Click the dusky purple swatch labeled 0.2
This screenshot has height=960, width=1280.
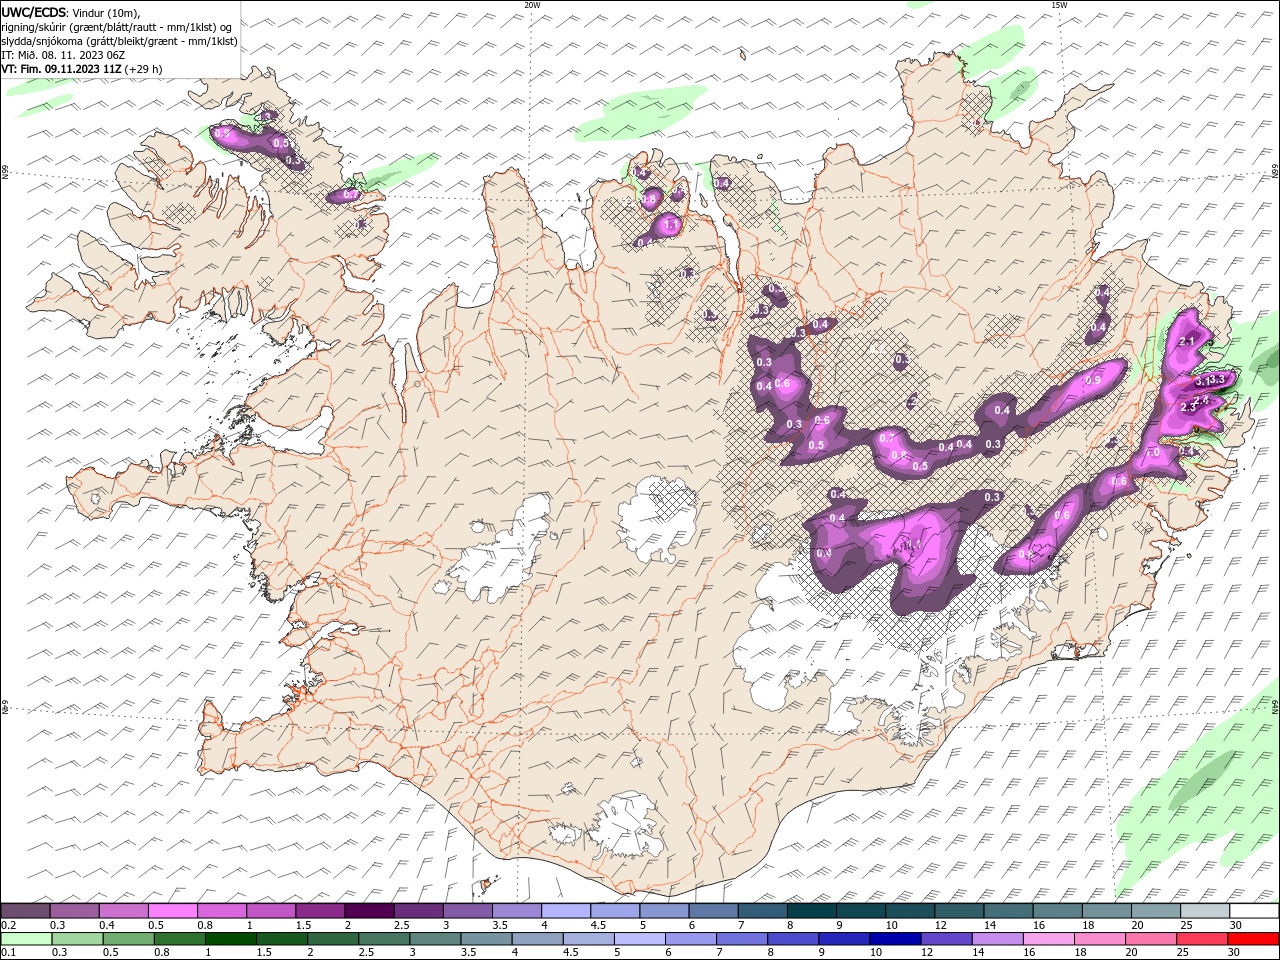point(25,910)
